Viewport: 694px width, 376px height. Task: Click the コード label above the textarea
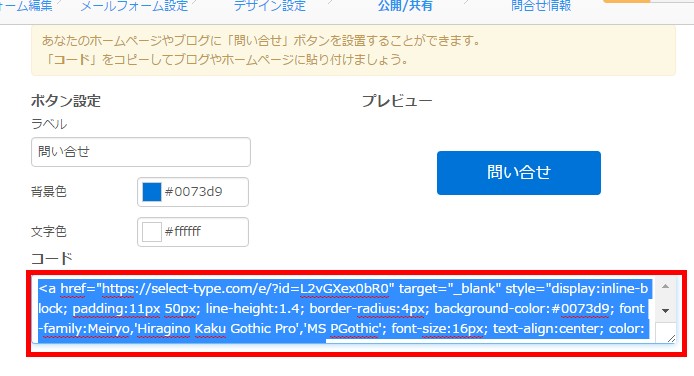[52, 258]
